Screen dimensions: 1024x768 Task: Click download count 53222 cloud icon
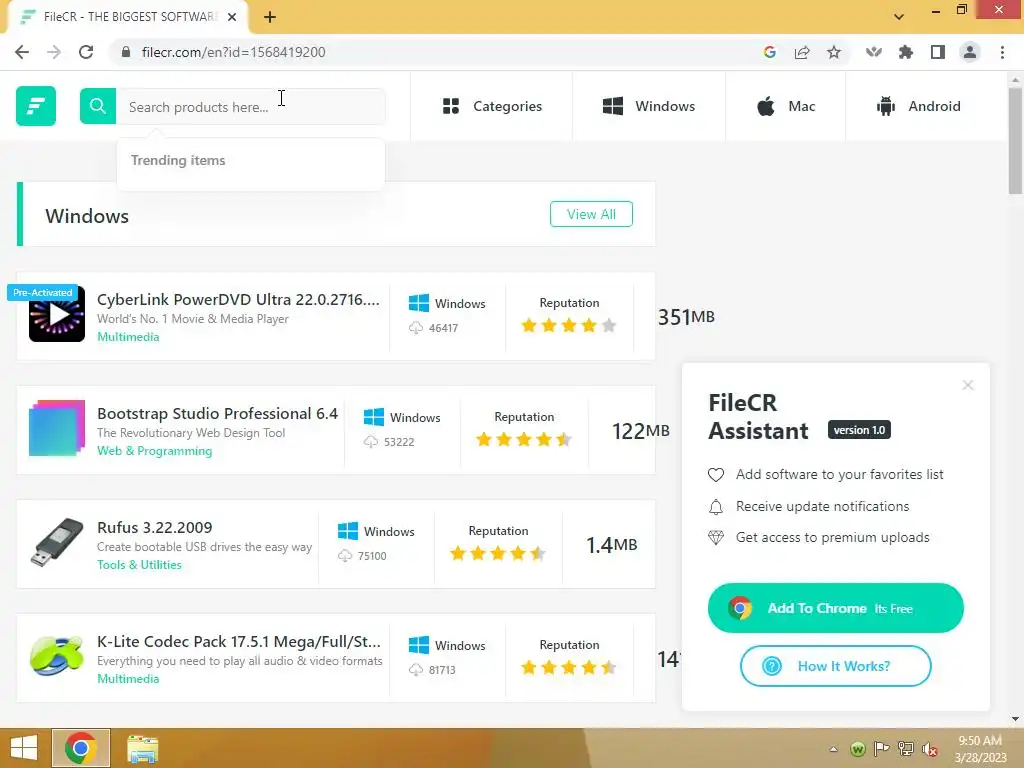pyautogui.click(x=370, y=442)
